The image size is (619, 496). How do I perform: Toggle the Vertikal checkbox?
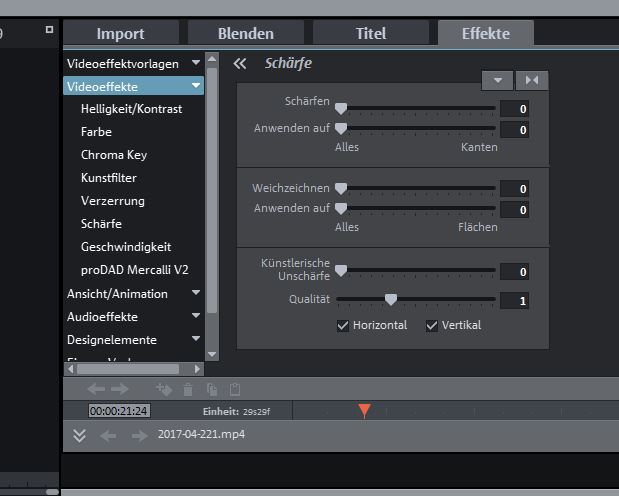tap(432, 325)
